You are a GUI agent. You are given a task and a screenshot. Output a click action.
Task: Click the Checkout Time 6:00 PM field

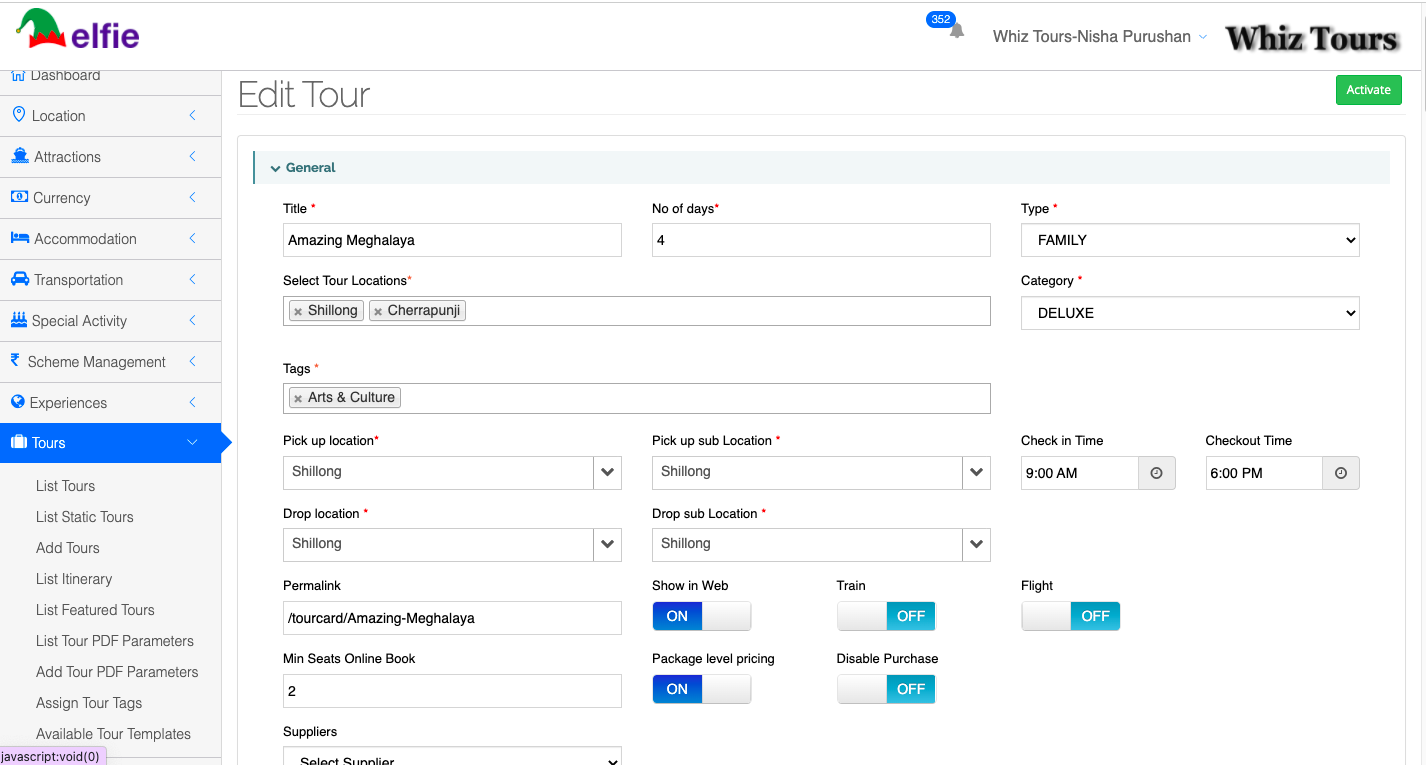tap(1264, 473)
